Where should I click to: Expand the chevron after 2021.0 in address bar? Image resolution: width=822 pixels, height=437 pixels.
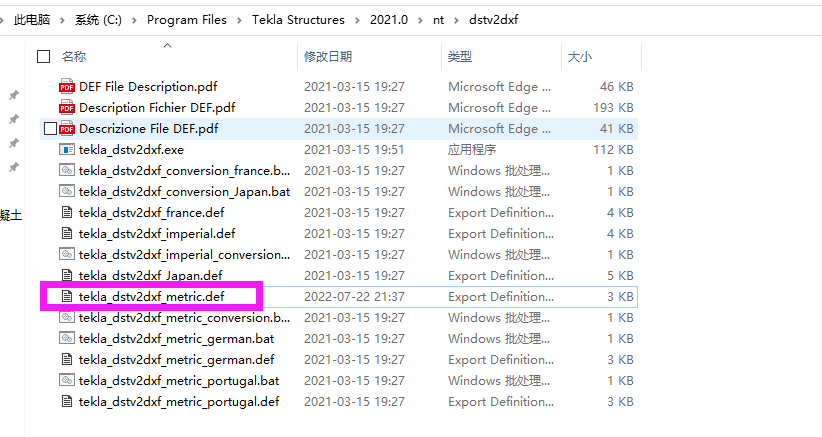click(420, 20)
